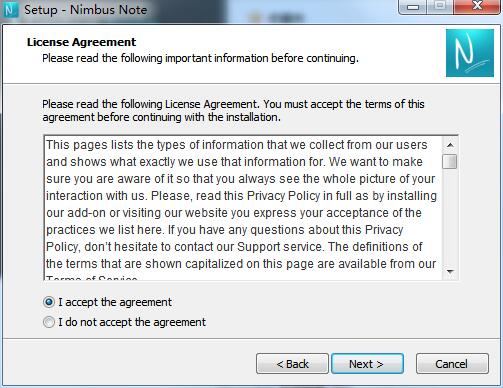Click the scrollbar track below the thumb

[450, 217]
